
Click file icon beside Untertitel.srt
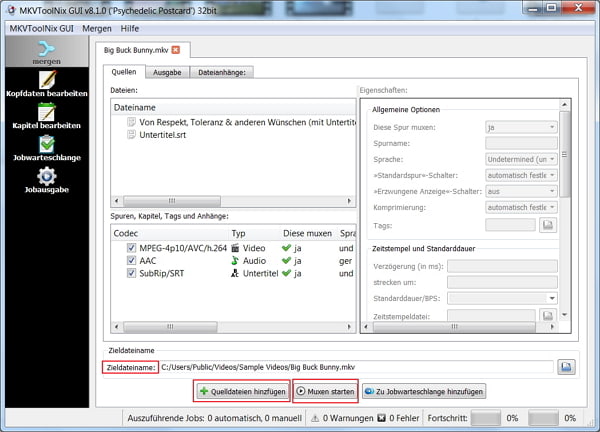click(x=131, y=135)
